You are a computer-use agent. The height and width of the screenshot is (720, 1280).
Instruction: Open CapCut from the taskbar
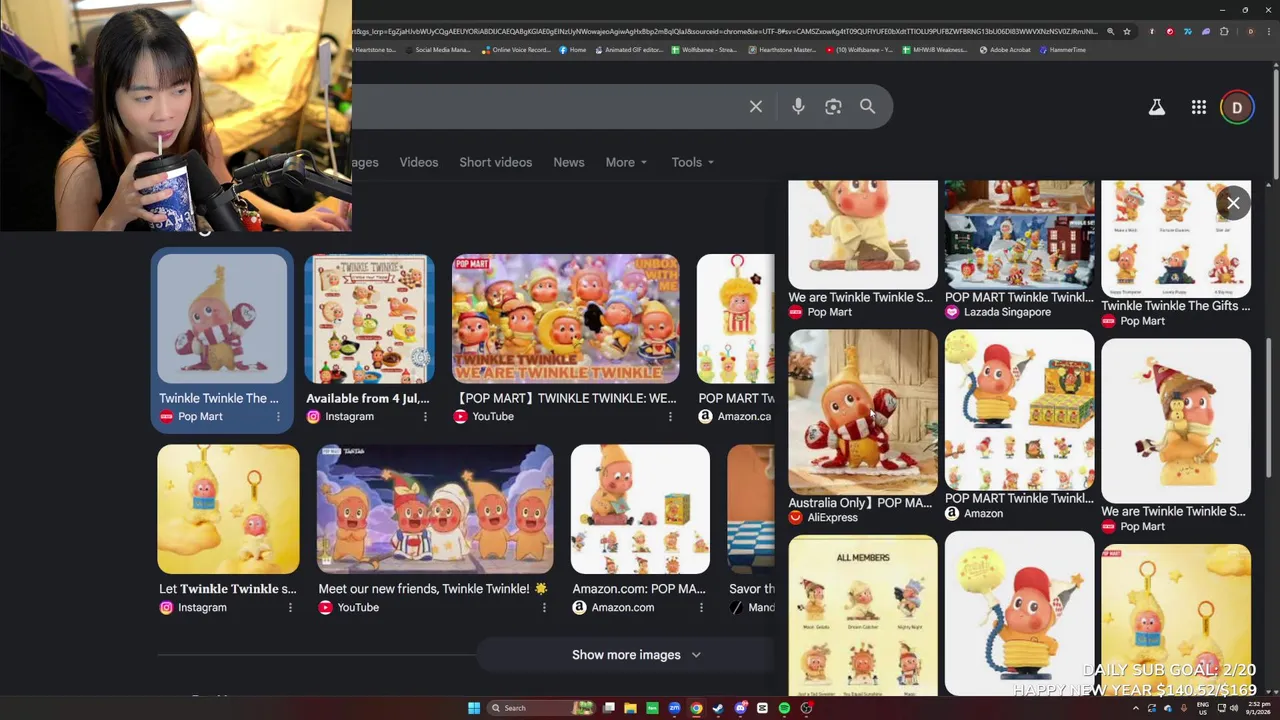point(762,708)
